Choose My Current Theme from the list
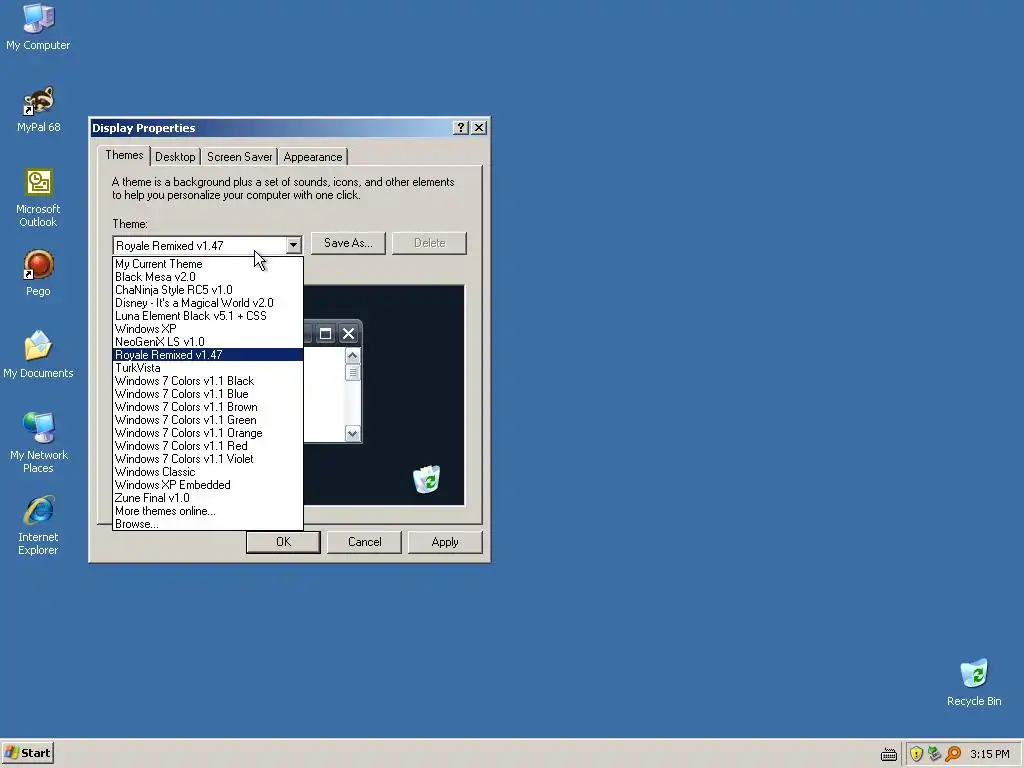Screen dimensions: 1024x768 [x=208, y=264]
